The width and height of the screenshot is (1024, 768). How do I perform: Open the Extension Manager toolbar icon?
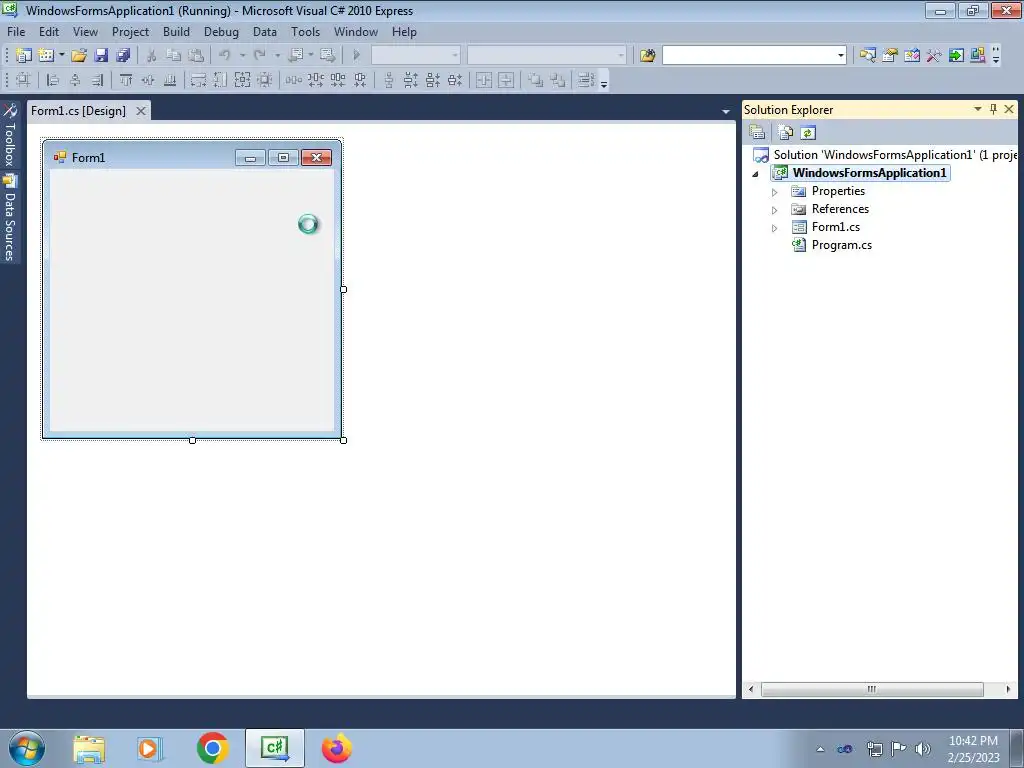coord(978,56)
